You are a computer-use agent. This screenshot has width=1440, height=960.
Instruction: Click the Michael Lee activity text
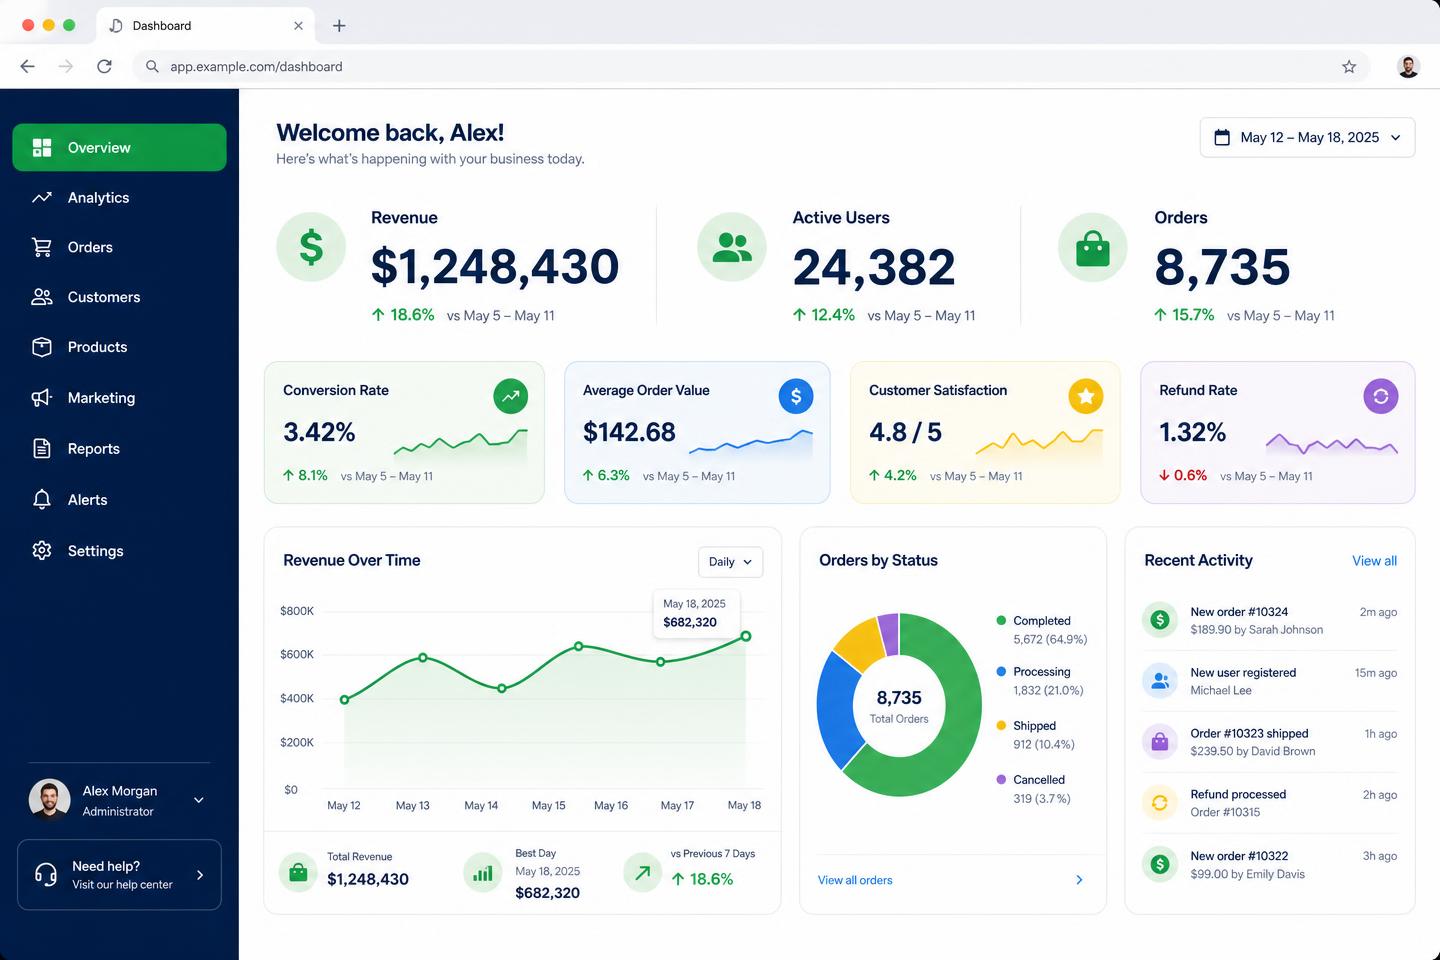[x=1221, y=691]
